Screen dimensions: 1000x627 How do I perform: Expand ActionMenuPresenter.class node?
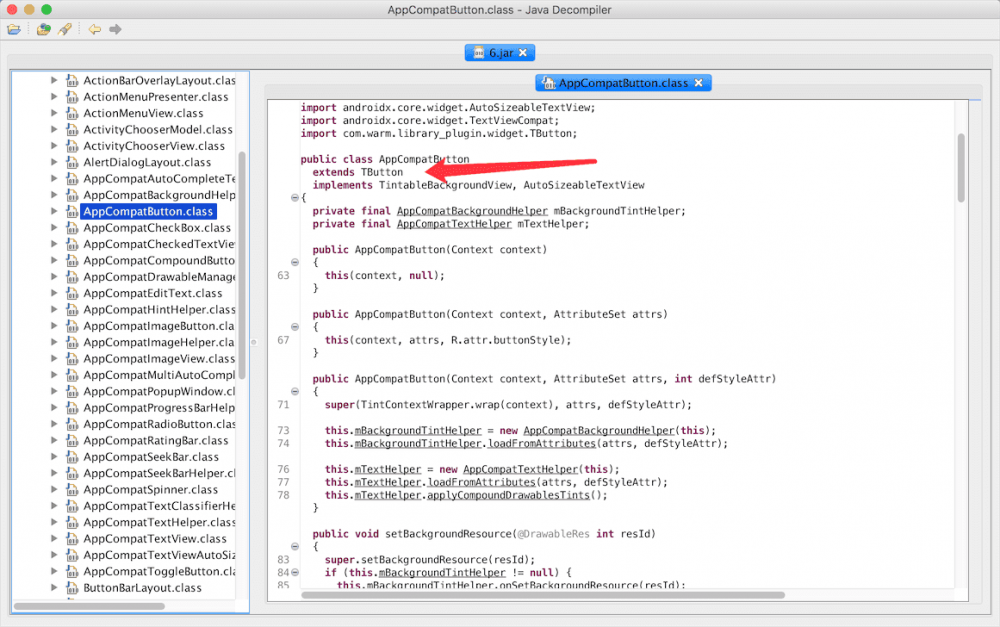[54, 97]
